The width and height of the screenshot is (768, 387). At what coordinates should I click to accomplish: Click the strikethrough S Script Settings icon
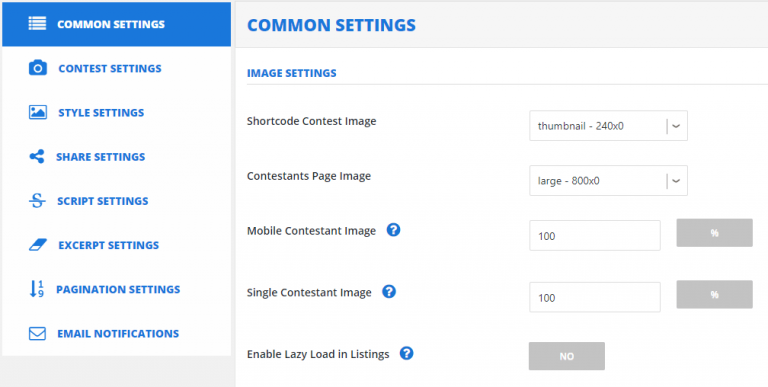pos(37,201)
